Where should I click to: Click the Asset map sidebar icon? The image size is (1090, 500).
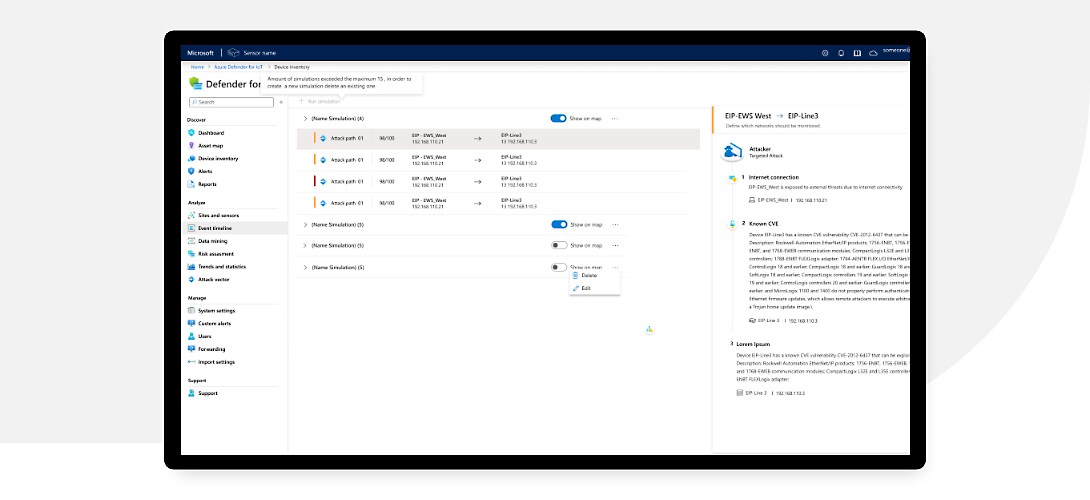click(191, 146)
